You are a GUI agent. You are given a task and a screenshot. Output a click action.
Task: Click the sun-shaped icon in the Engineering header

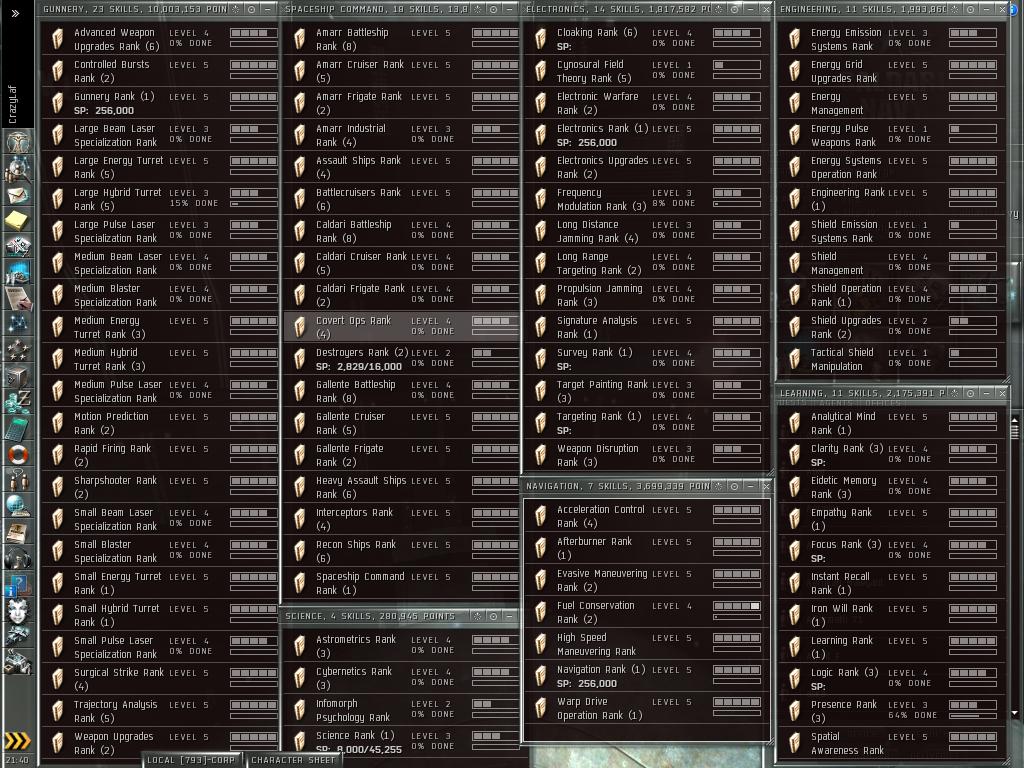955,9
